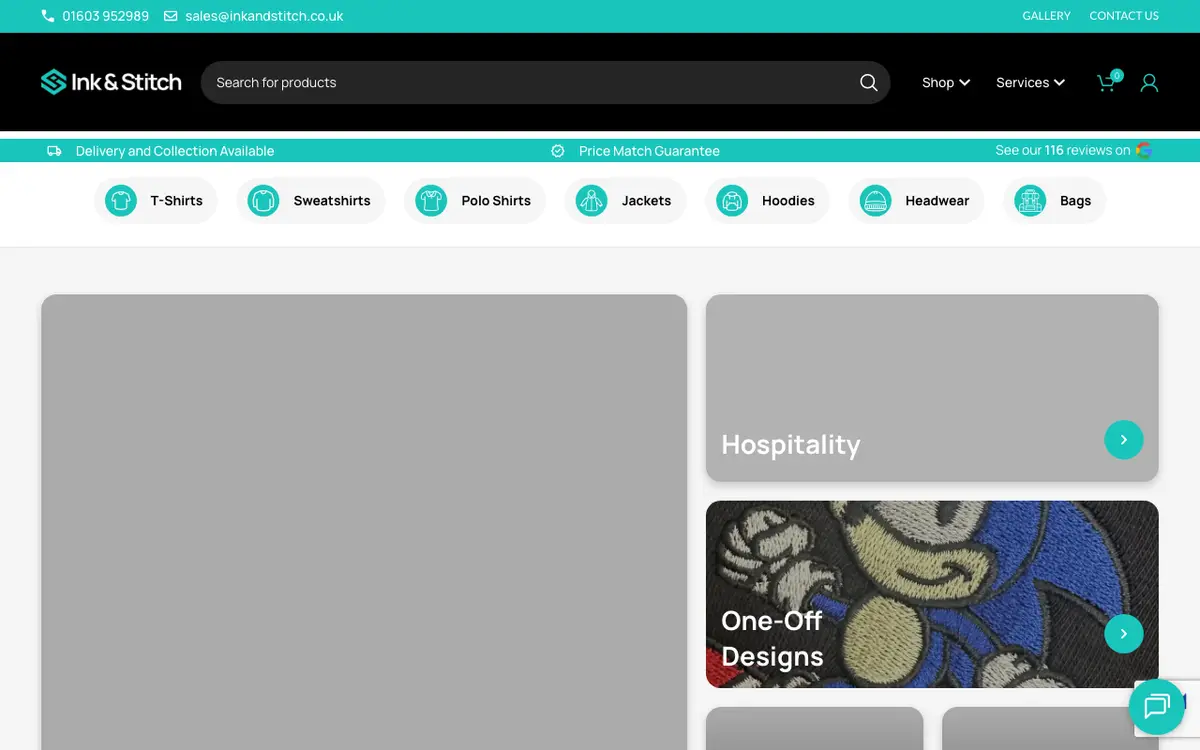Click the T-Shirts category icon
1200x750 pixels.
[121, 201]
